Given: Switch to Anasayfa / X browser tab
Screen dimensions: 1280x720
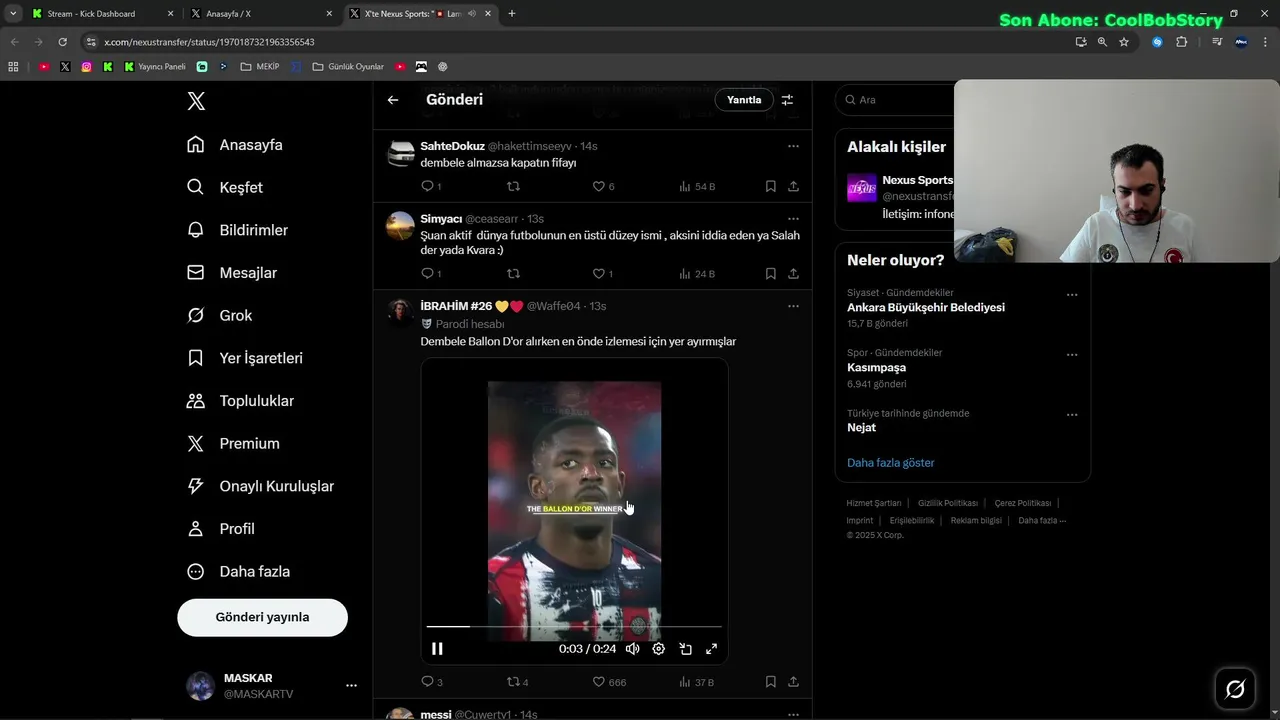Looking at the screenshot, I should tap(262, 14).
